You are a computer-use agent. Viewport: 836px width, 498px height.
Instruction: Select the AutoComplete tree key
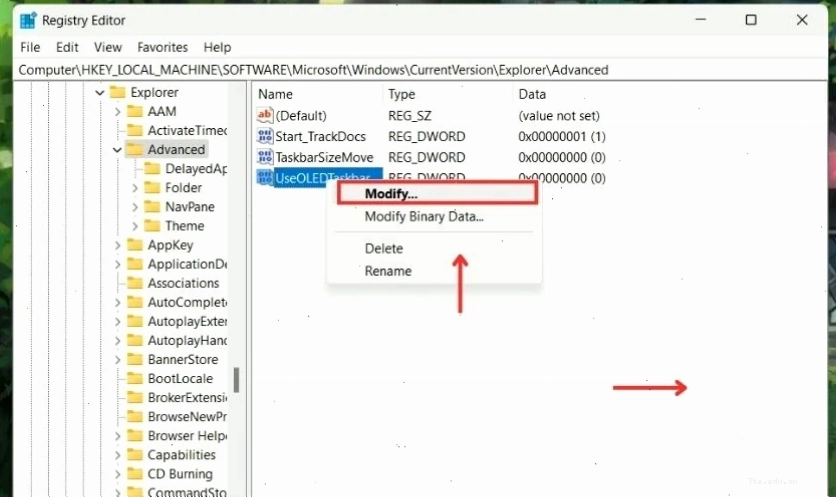[187, 302]
